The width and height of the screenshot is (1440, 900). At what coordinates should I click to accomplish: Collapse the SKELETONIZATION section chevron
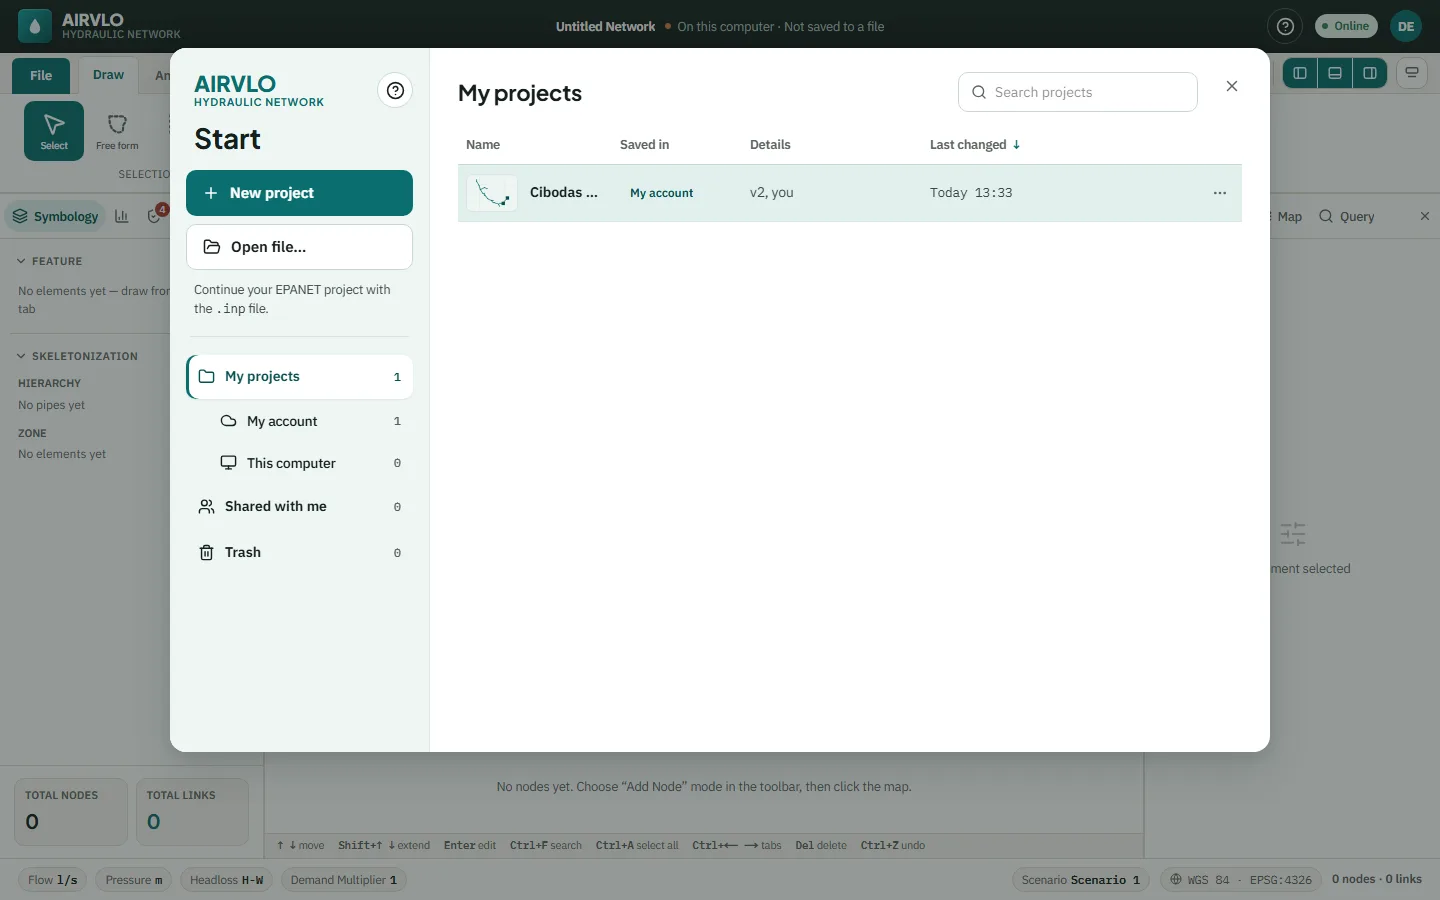pyautogui.click(x=21, y=356)
